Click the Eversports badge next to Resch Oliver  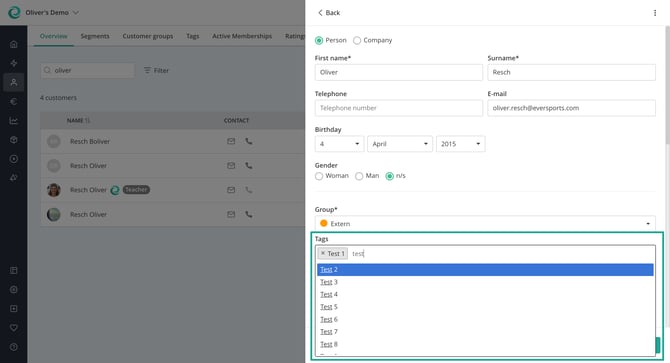[x=115, y=190]
